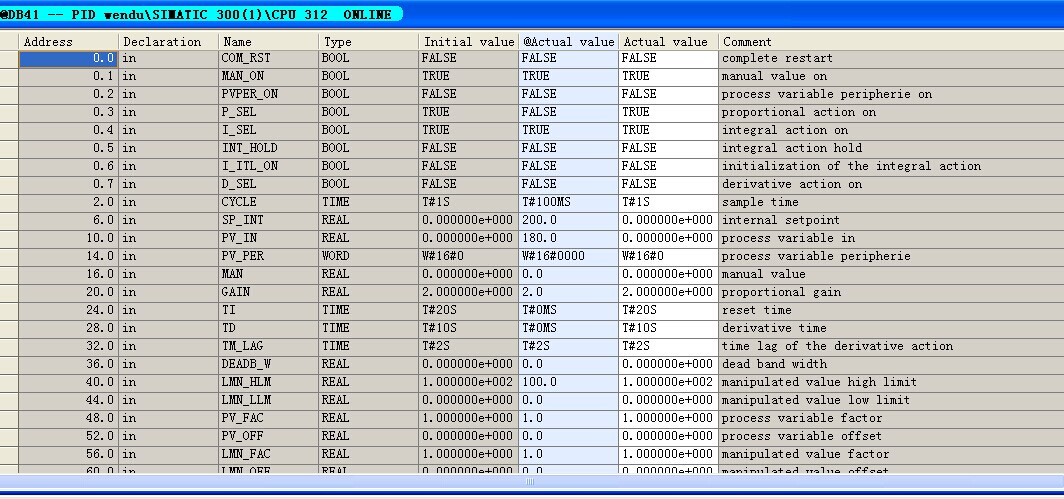
Task: Click the comment 'reset time'
Action: pos(757,310)
